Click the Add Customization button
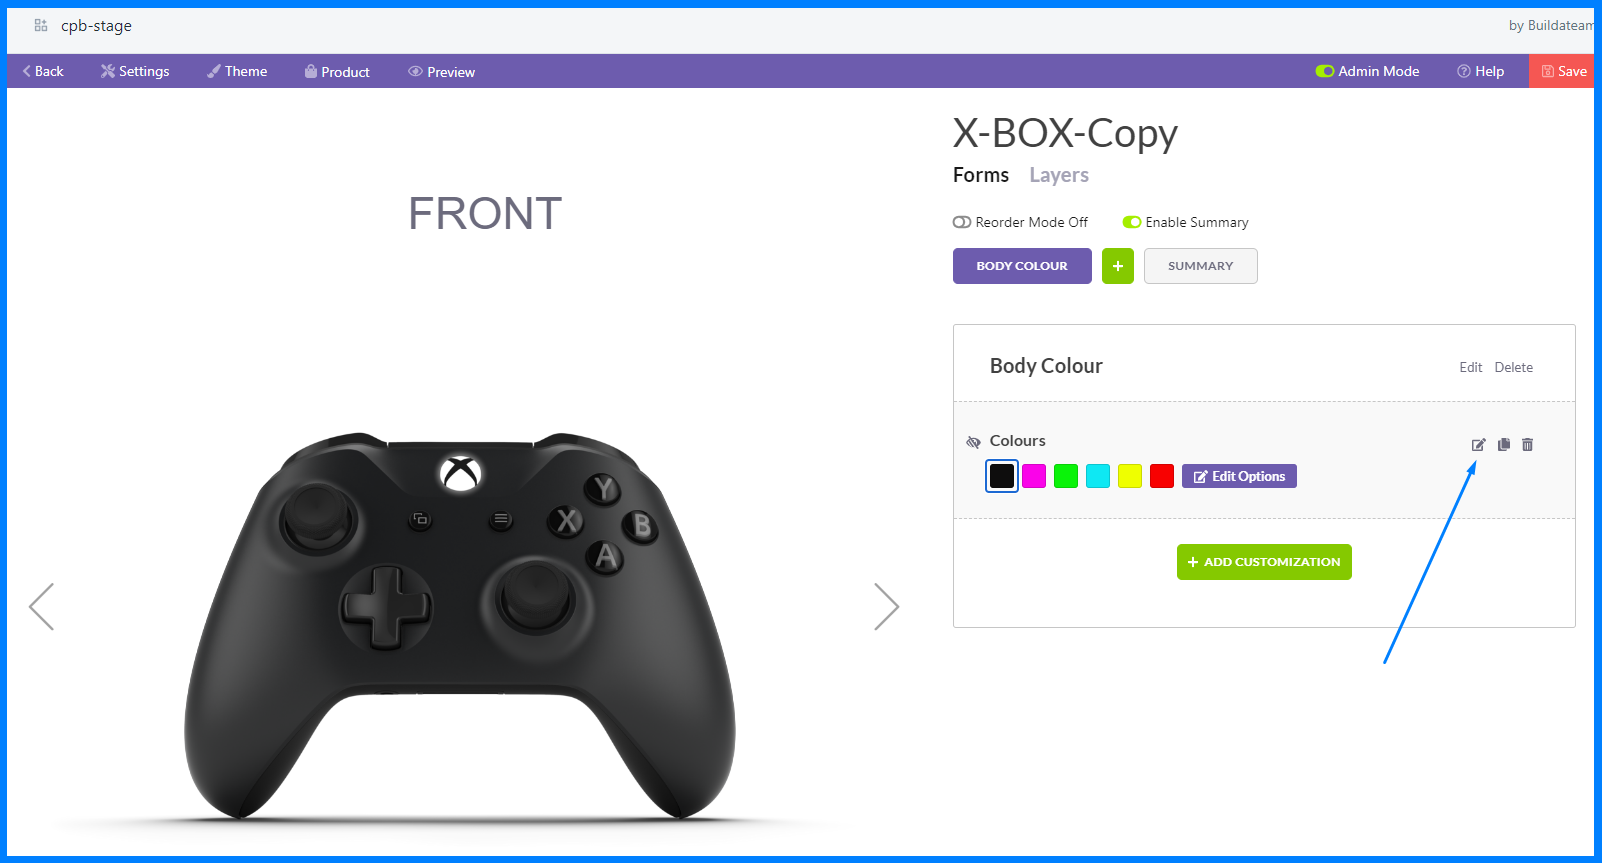1602x863 pixels. coord(1264,562)
